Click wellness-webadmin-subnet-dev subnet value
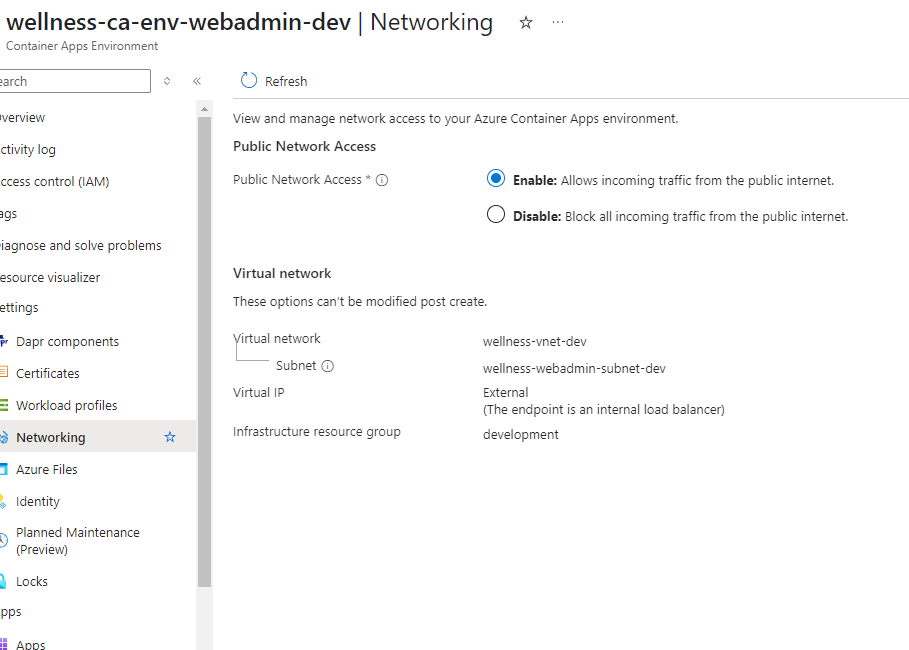This screenshot has width=909, height=650. click(574, 369)
